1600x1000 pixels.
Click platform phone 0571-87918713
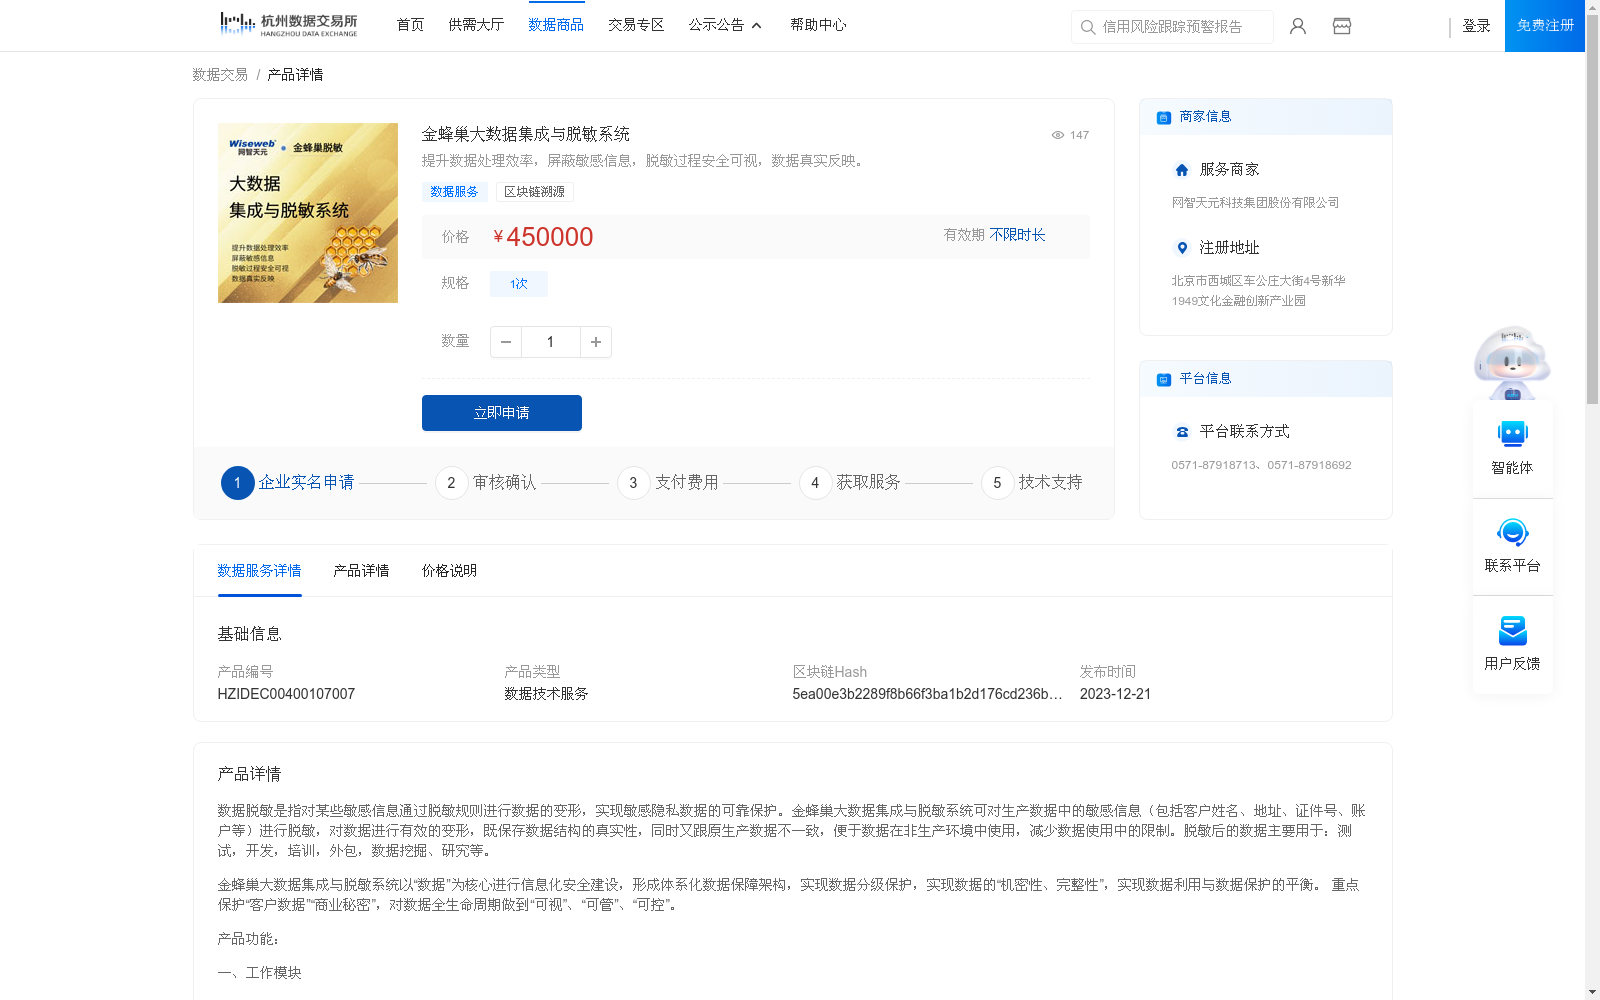(1214, 465)
